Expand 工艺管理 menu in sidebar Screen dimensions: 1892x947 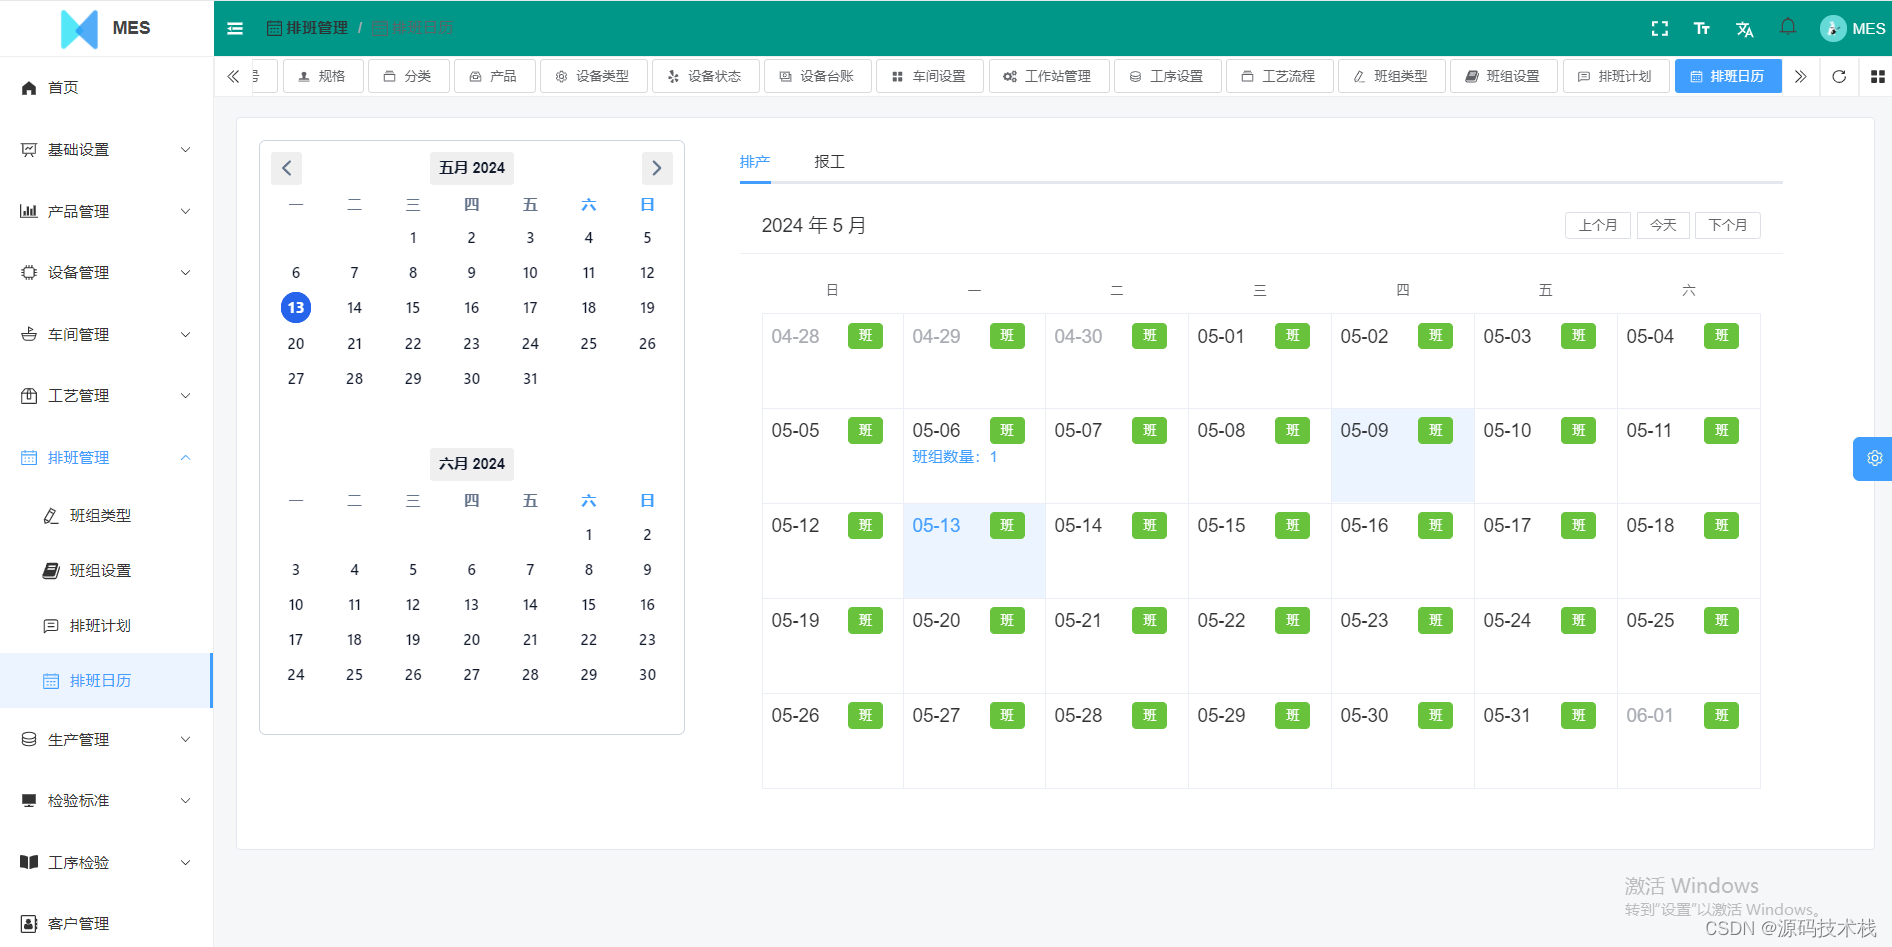106,396
